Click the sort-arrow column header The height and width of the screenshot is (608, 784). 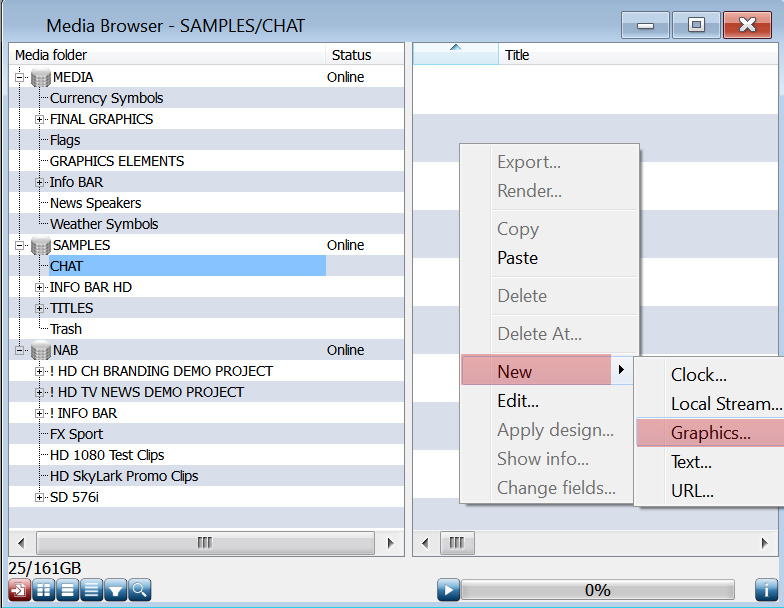pos(456,54)
